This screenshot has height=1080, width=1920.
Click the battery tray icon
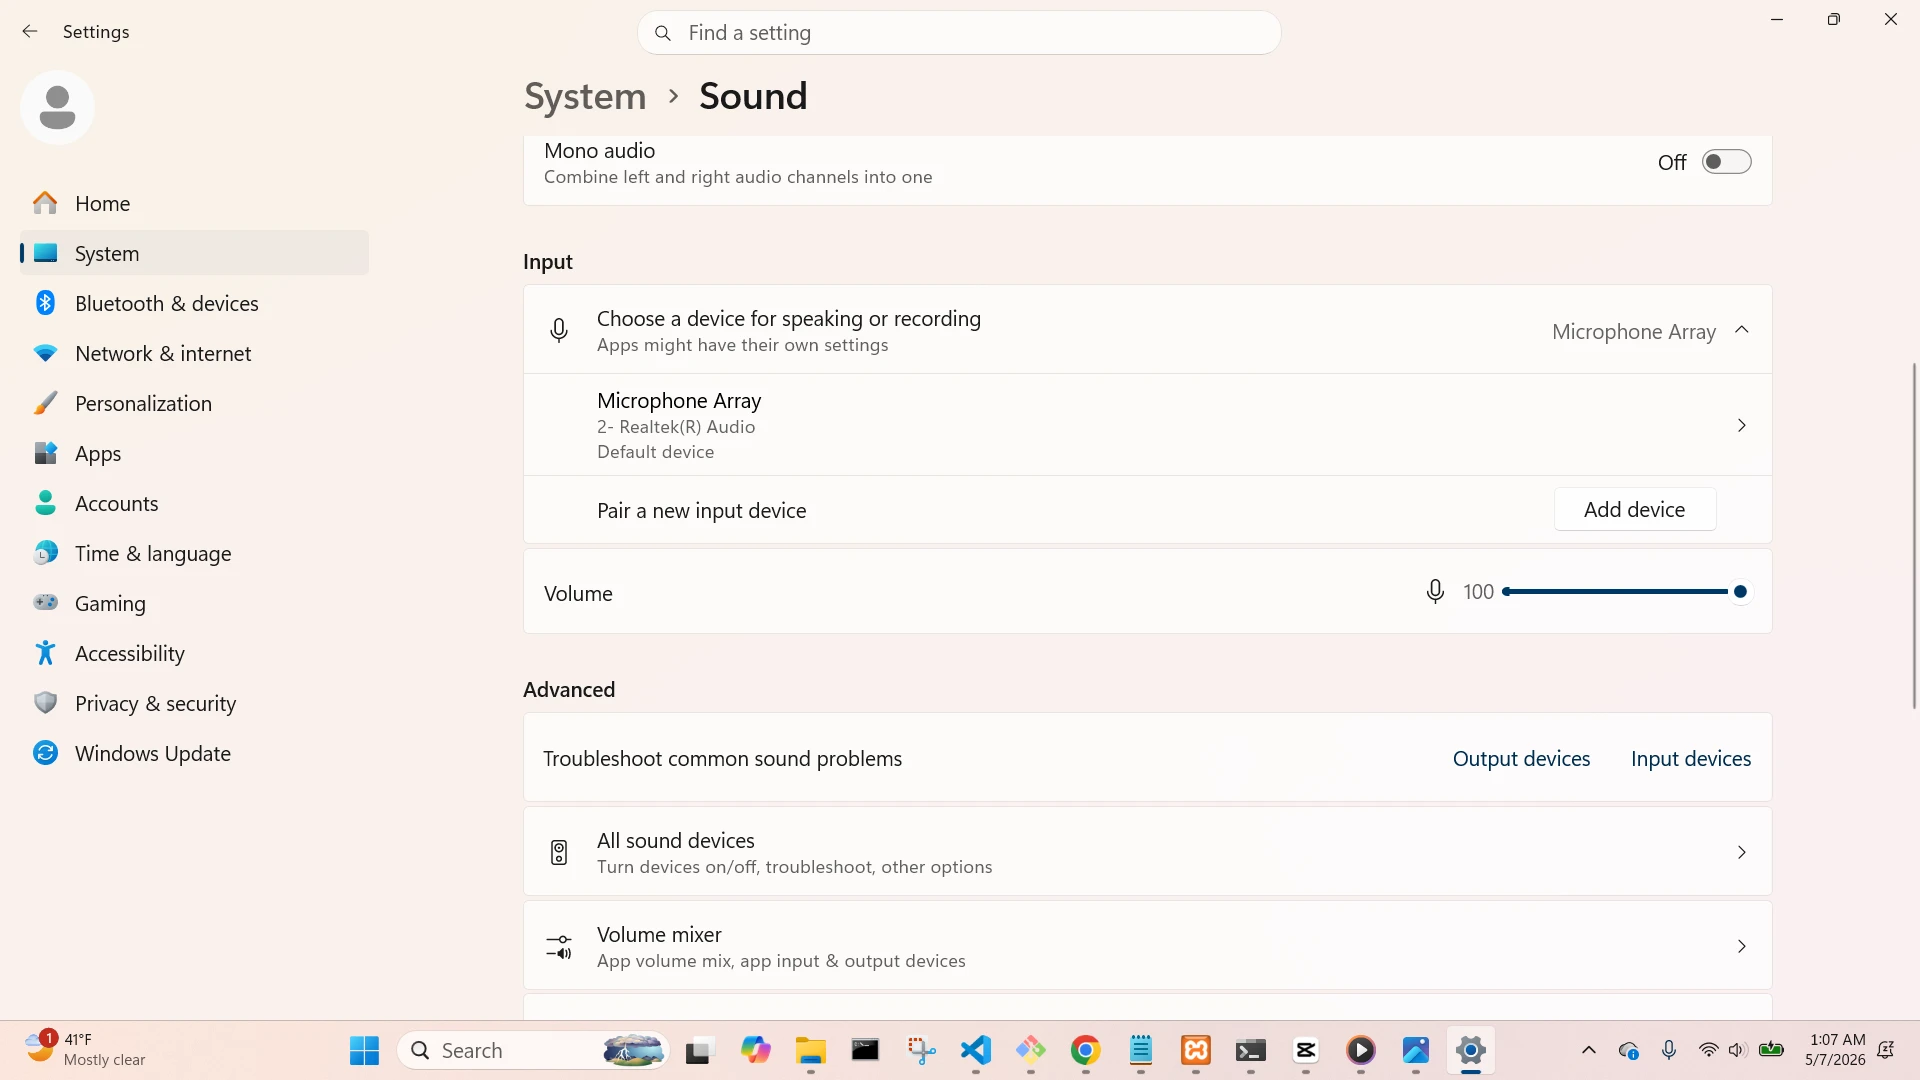1771,1050
